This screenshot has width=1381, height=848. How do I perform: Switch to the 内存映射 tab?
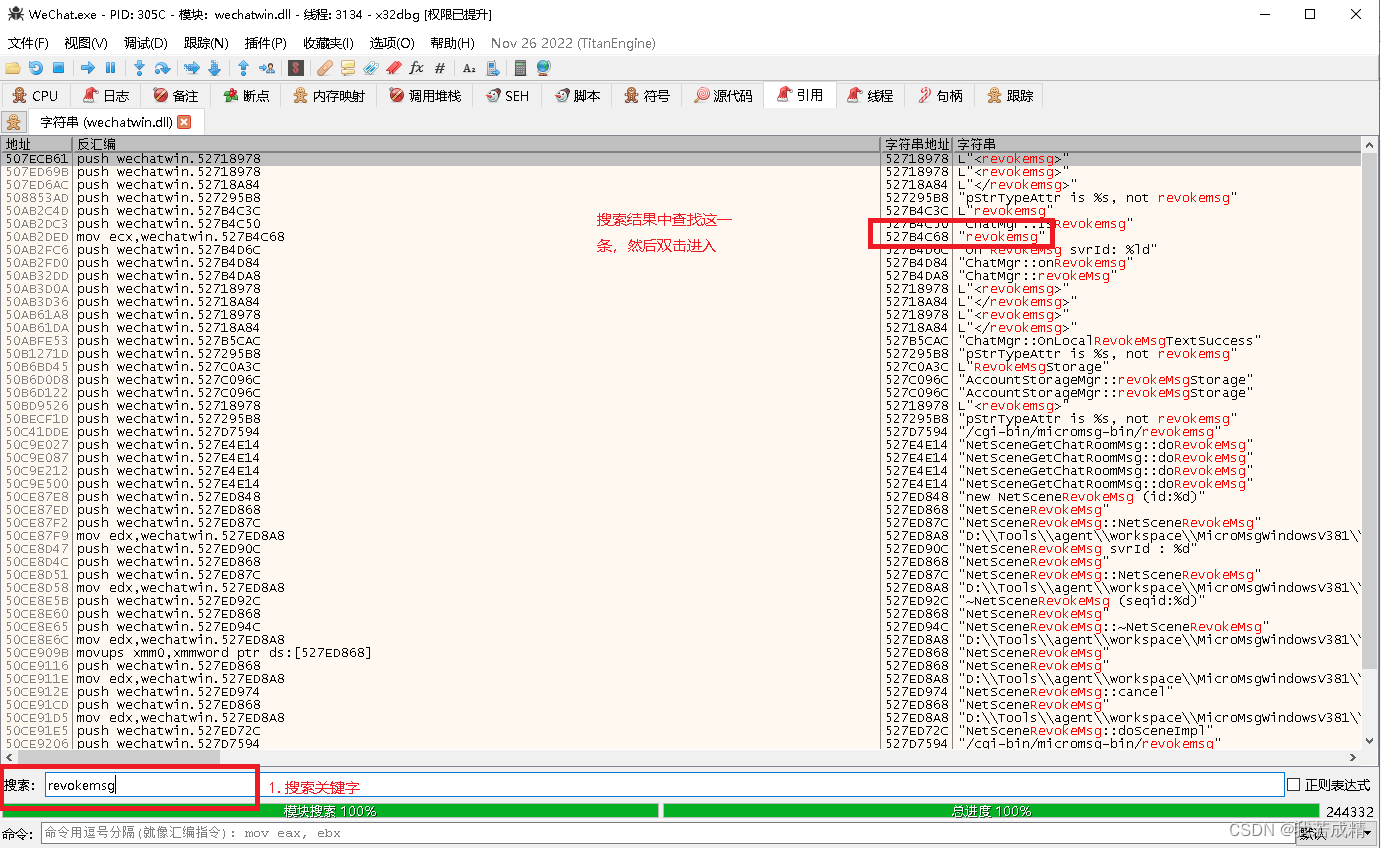(x=329, y=96)
